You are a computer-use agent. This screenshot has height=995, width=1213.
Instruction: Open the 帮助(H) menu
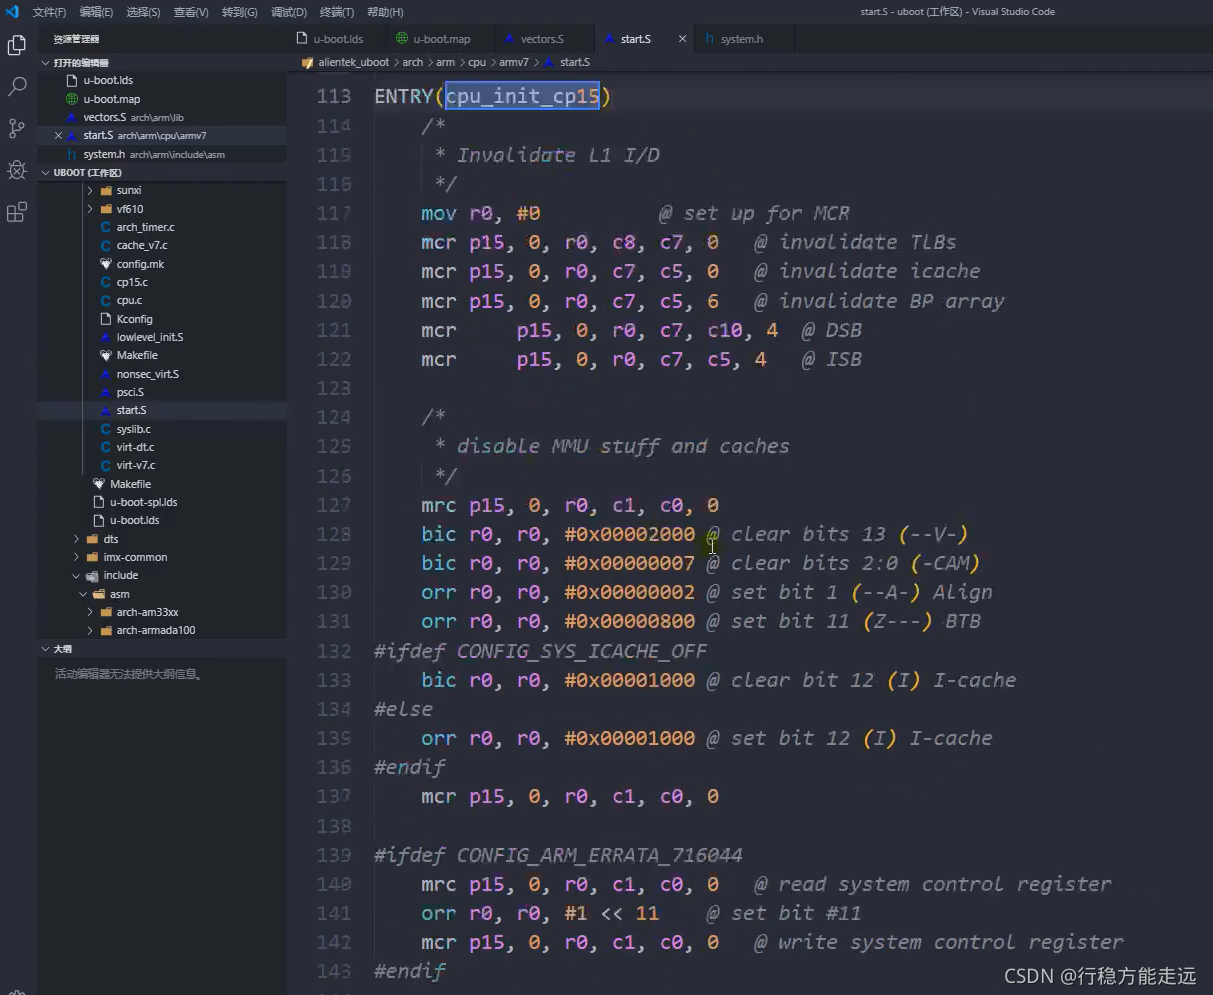pyautogui.click(x=385, y=12)
